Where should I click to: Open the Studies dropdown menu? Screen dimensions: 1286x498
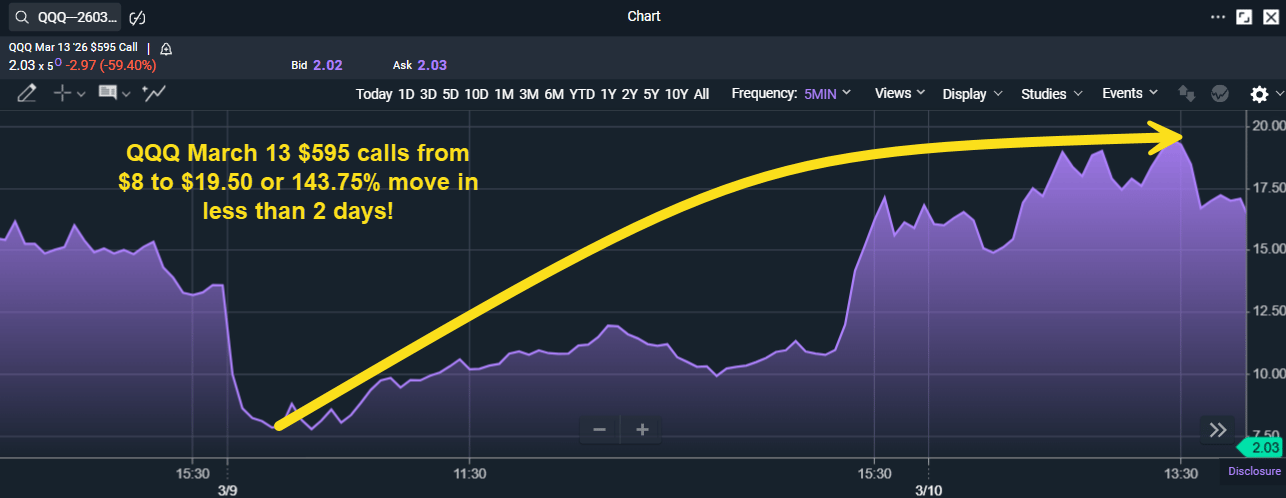[x=1051, y=94]
